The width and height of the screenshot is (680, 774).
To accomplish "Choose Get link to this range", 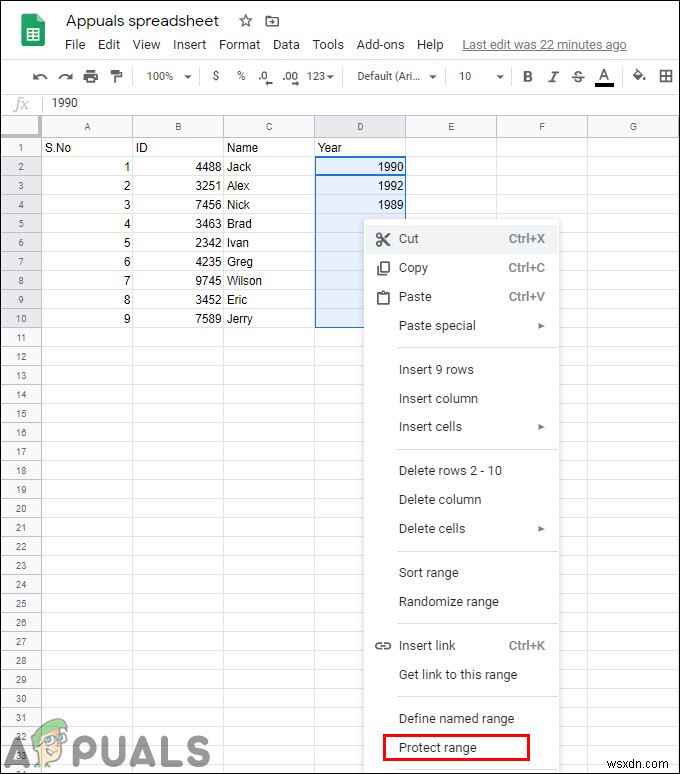I will point(461,675).
